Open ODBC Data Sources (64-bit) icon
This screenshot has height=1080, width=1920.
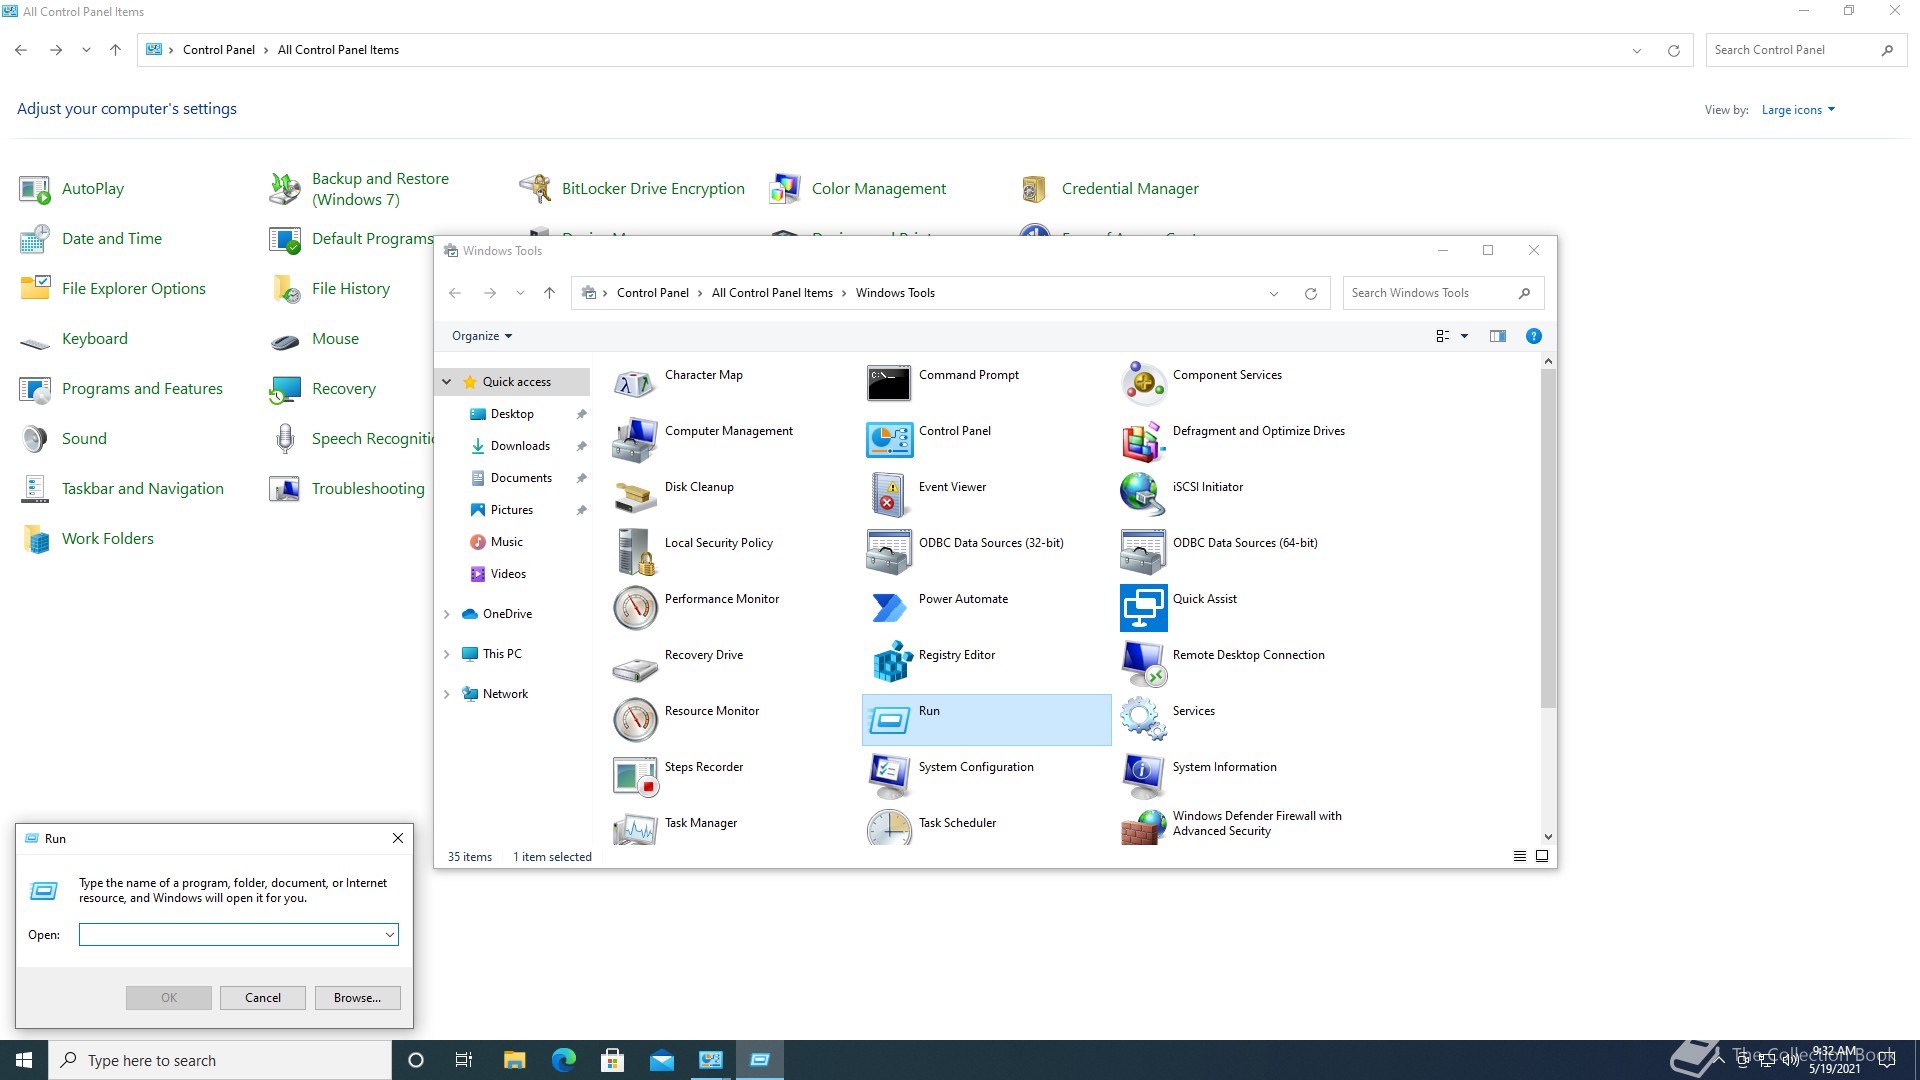[x=1143, y=551]
